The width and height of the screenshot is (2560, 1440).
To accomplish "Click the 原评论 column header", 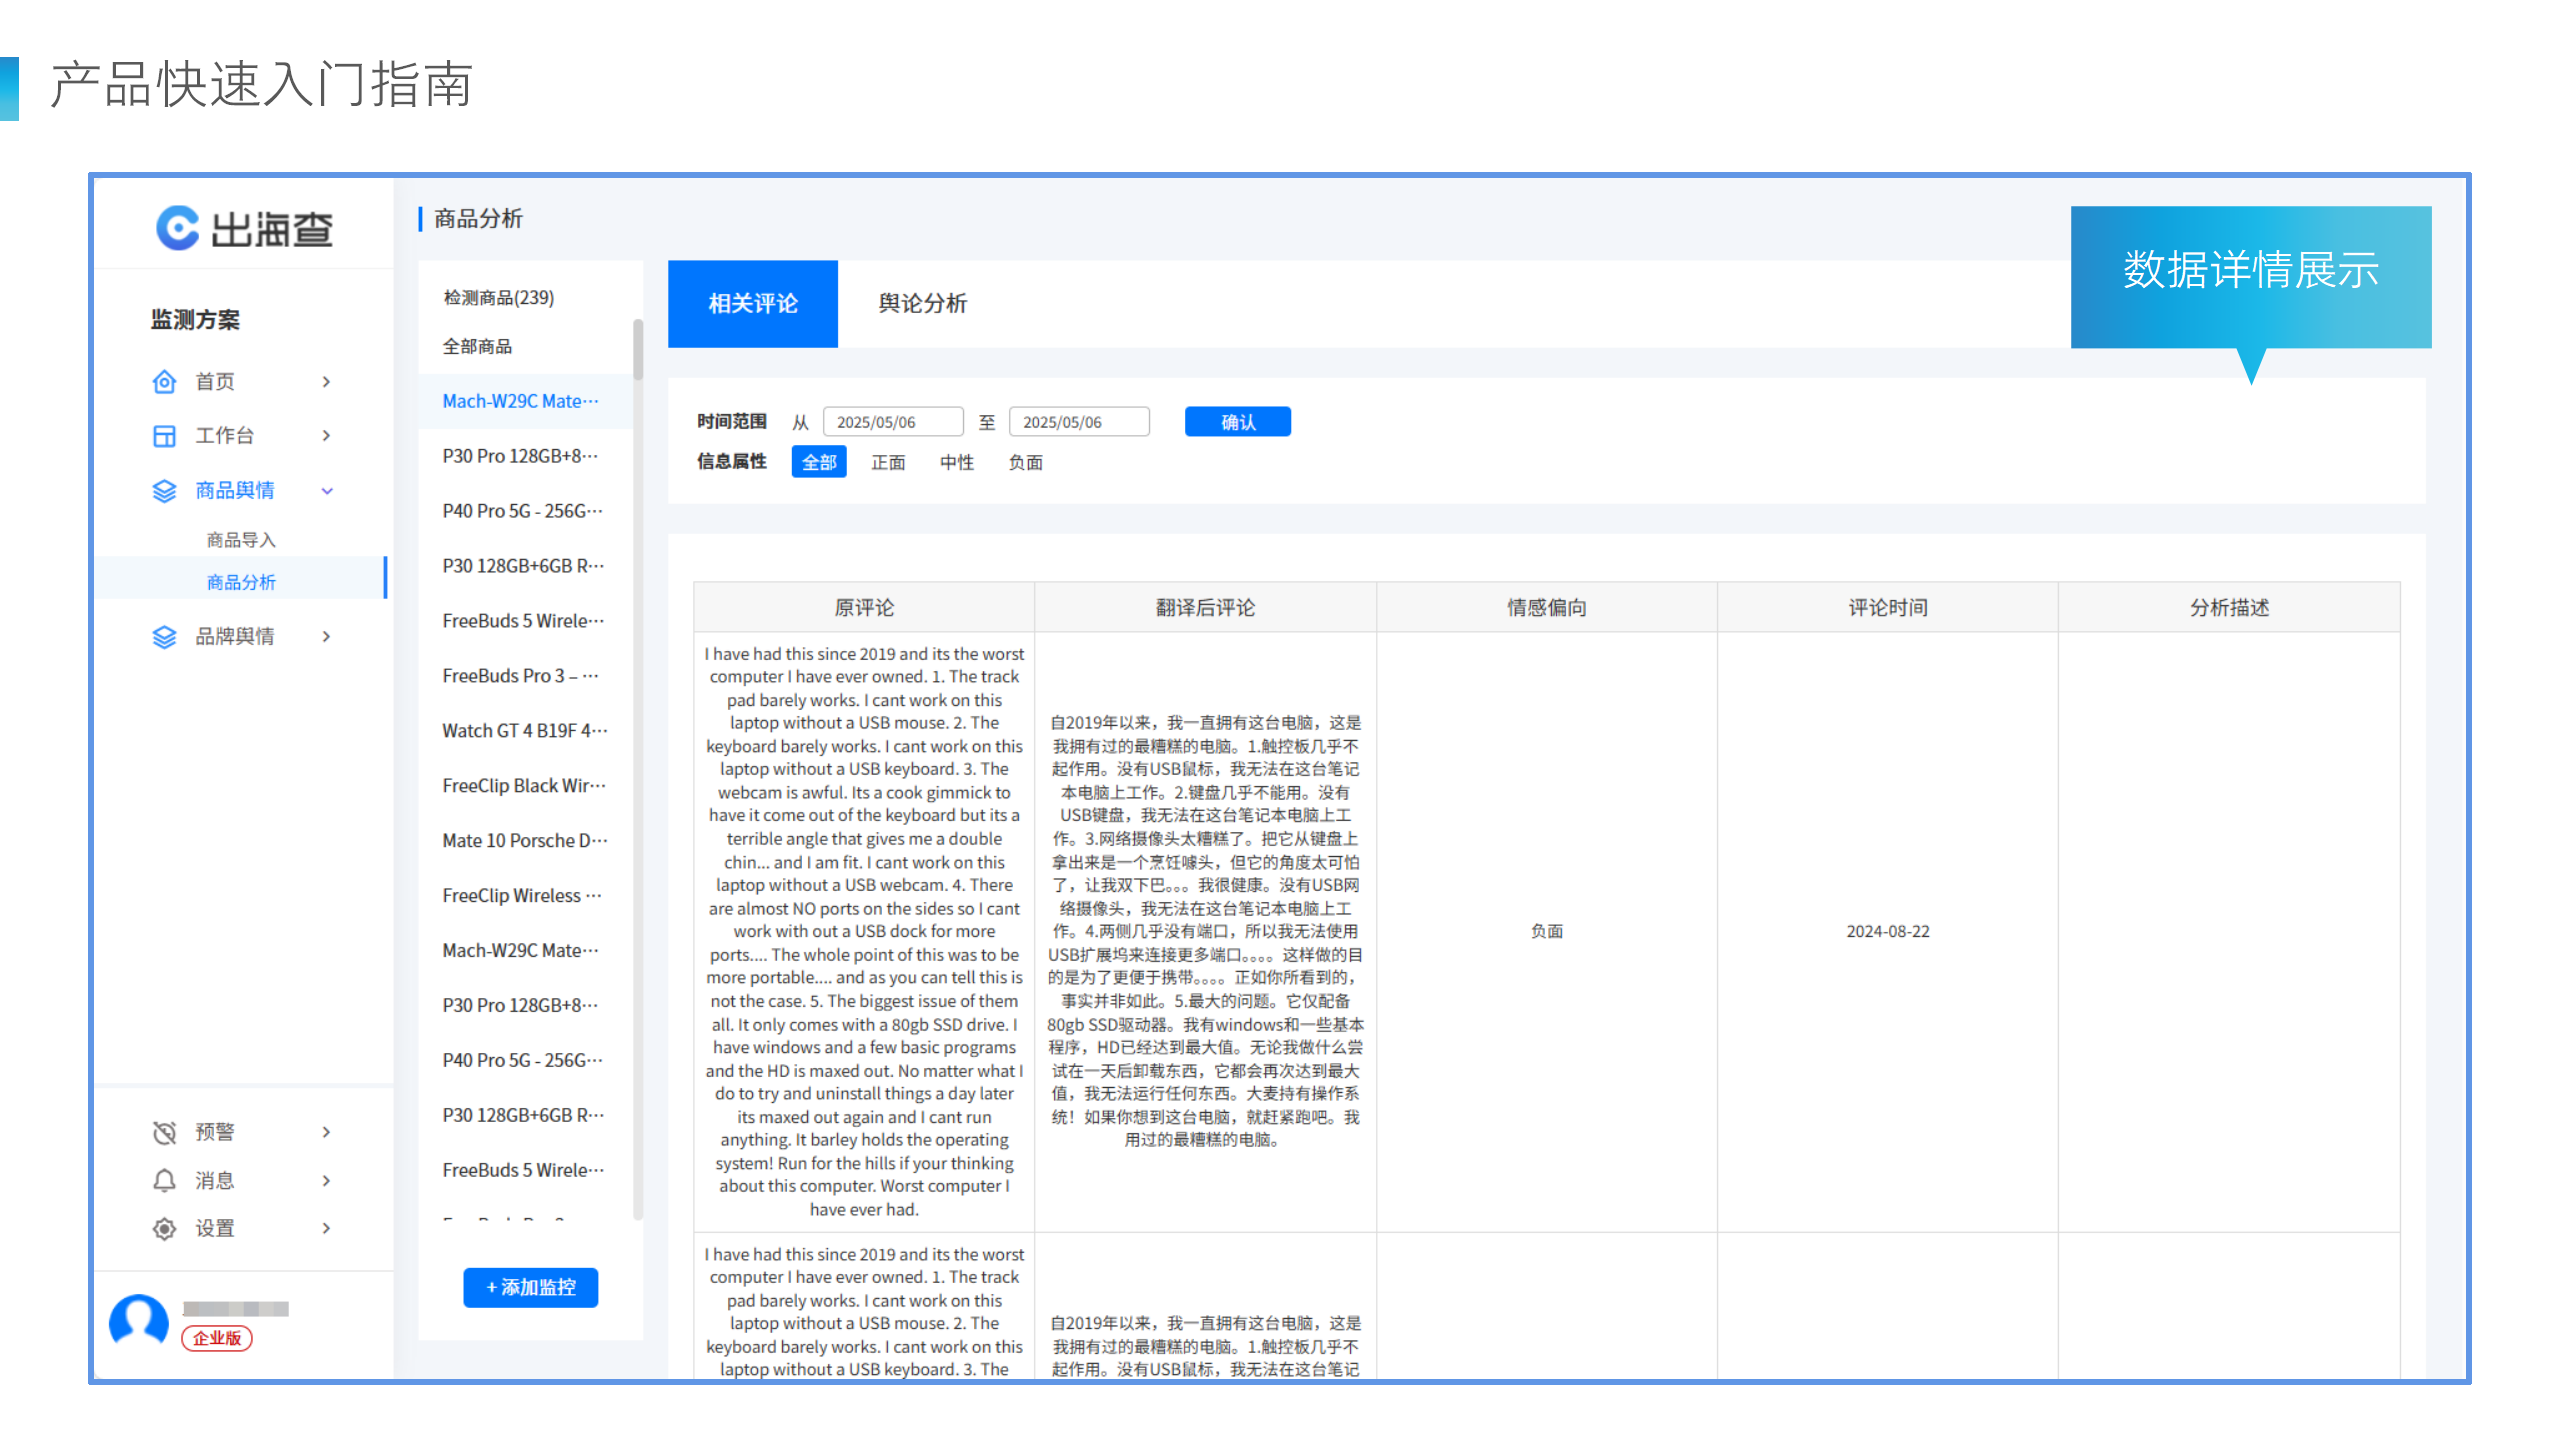I will point(864,608).
